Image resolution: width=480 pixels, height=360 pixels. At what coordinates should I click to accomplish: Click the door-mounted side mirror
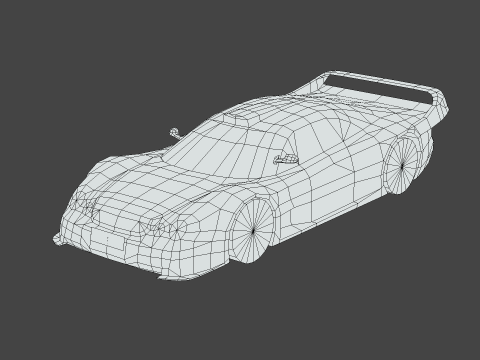coord(286,160)
